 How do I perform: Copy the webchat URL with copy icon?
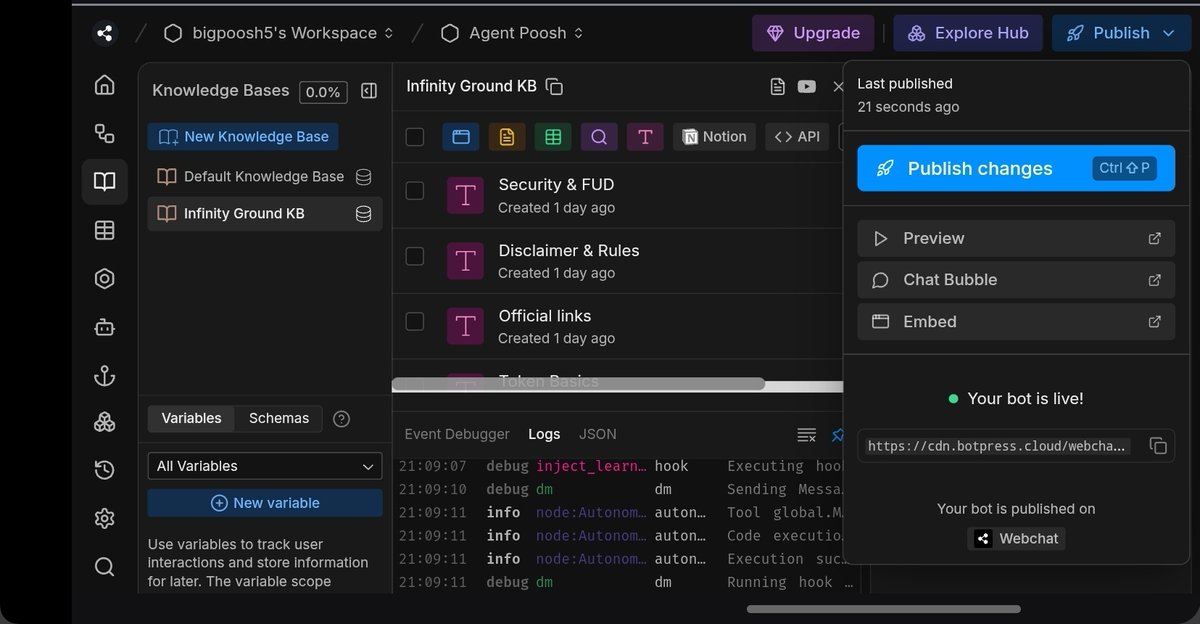1158,446
